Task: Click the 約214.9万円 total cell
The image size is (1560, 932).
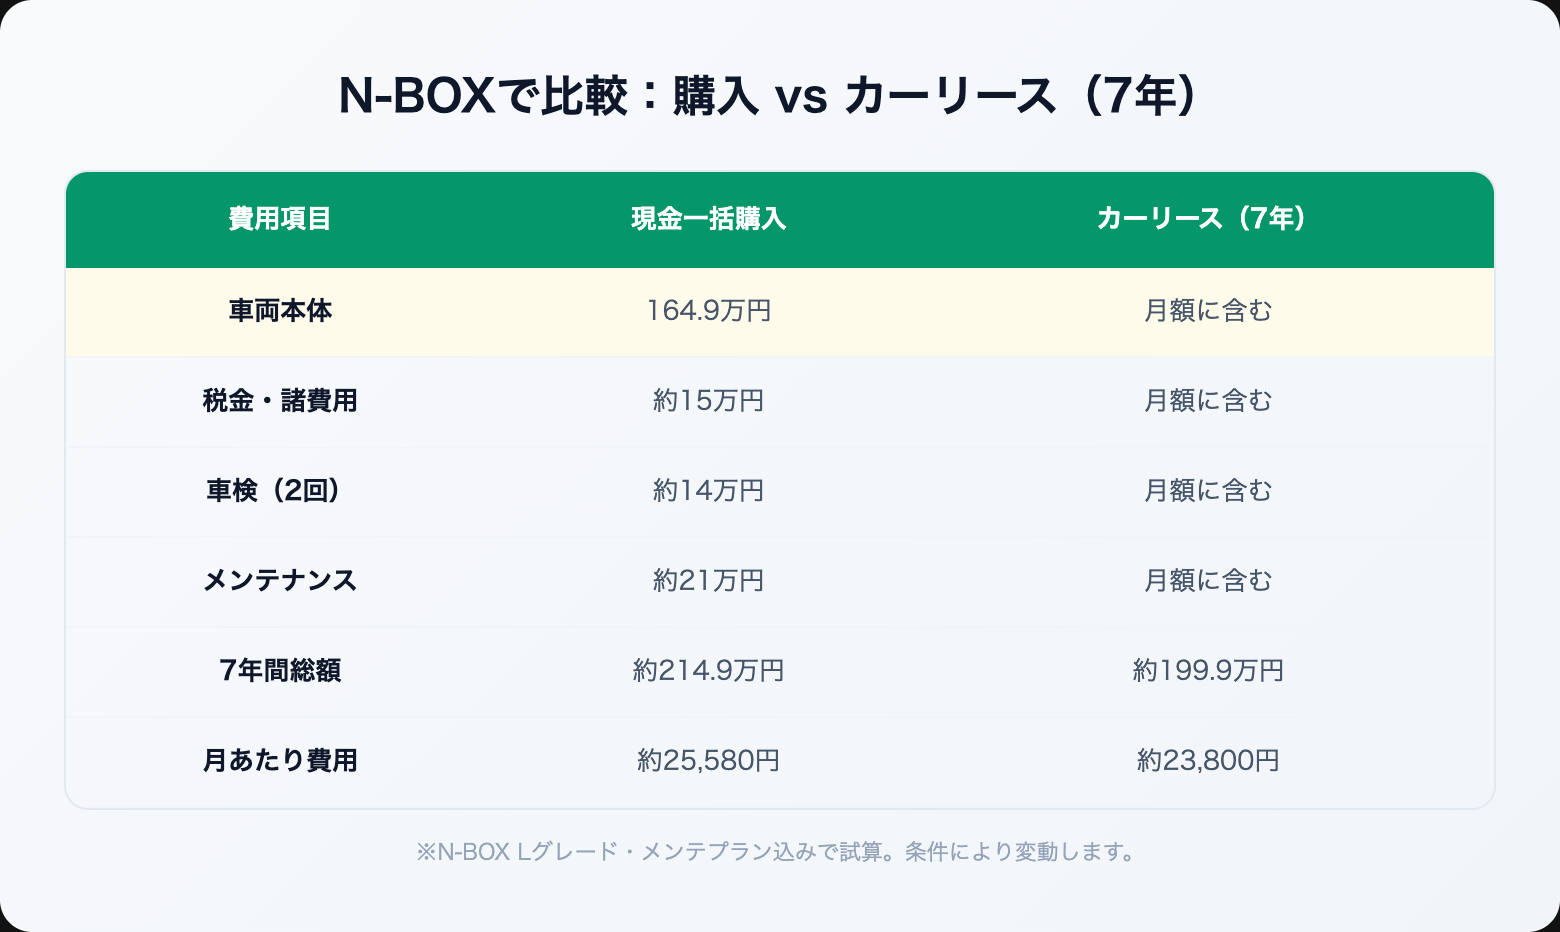Action: point(708,671)
